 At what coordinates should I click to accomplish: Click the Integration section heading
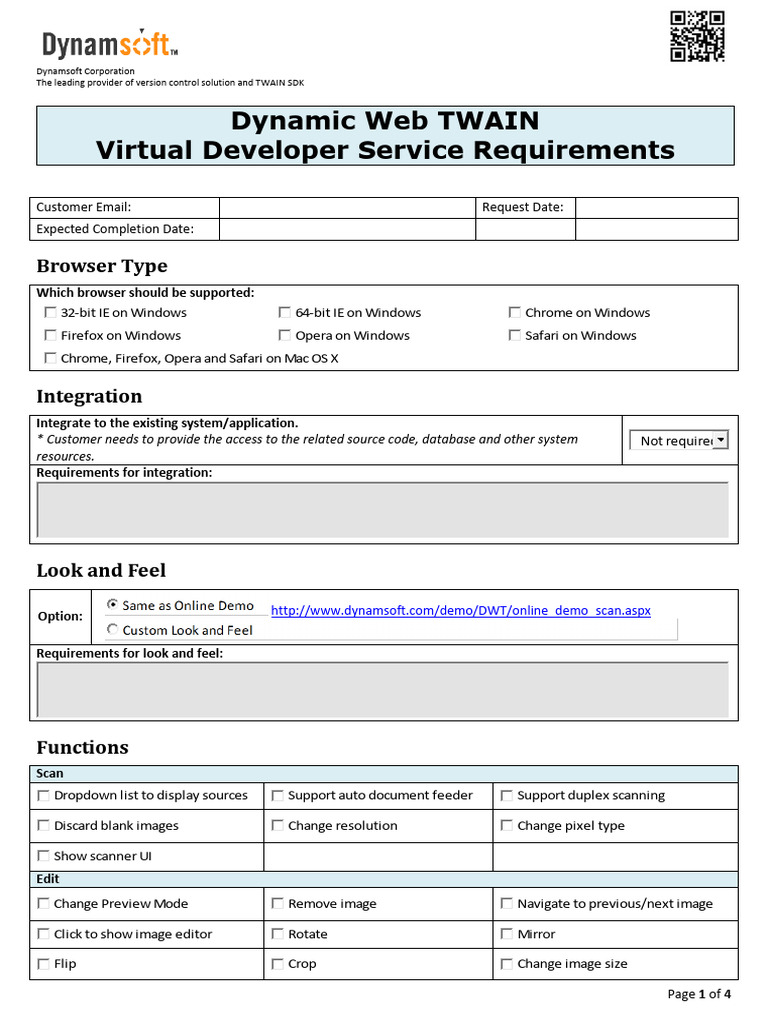(x=89, y=396)
